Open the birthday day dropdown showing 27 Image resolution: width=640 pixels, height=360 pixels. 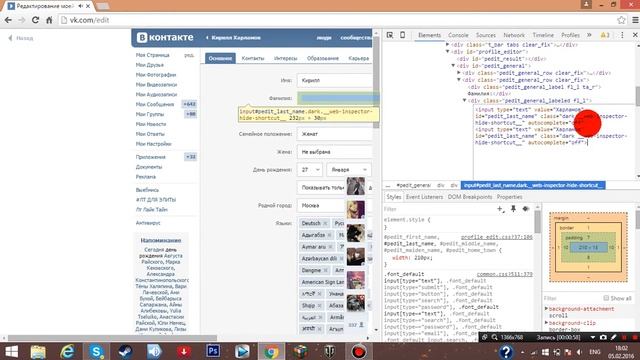pyautogui.click(x=310, y=169)
